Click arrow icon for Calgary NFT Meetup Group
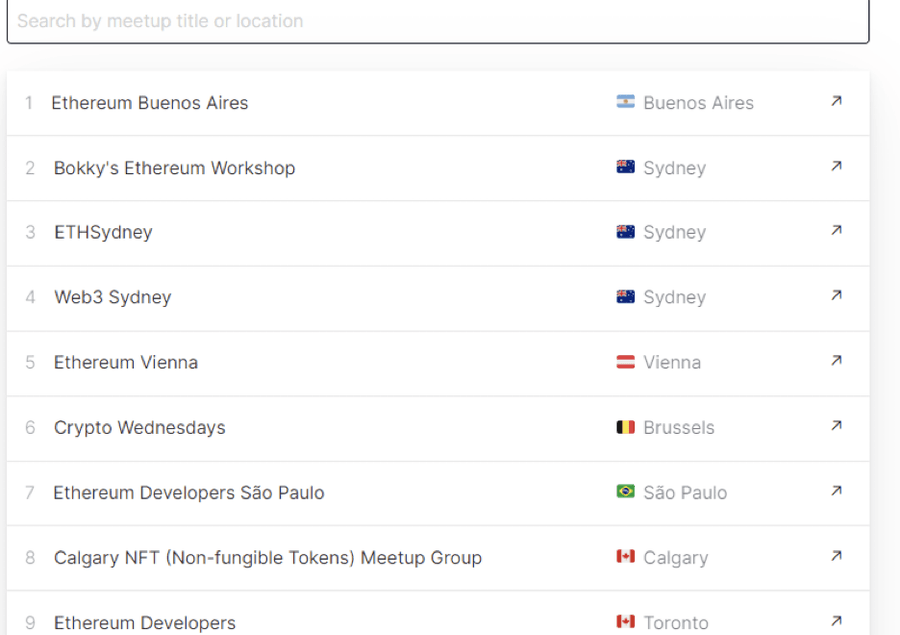The width and height of the screenshot is (900, 635). (836, 556)
